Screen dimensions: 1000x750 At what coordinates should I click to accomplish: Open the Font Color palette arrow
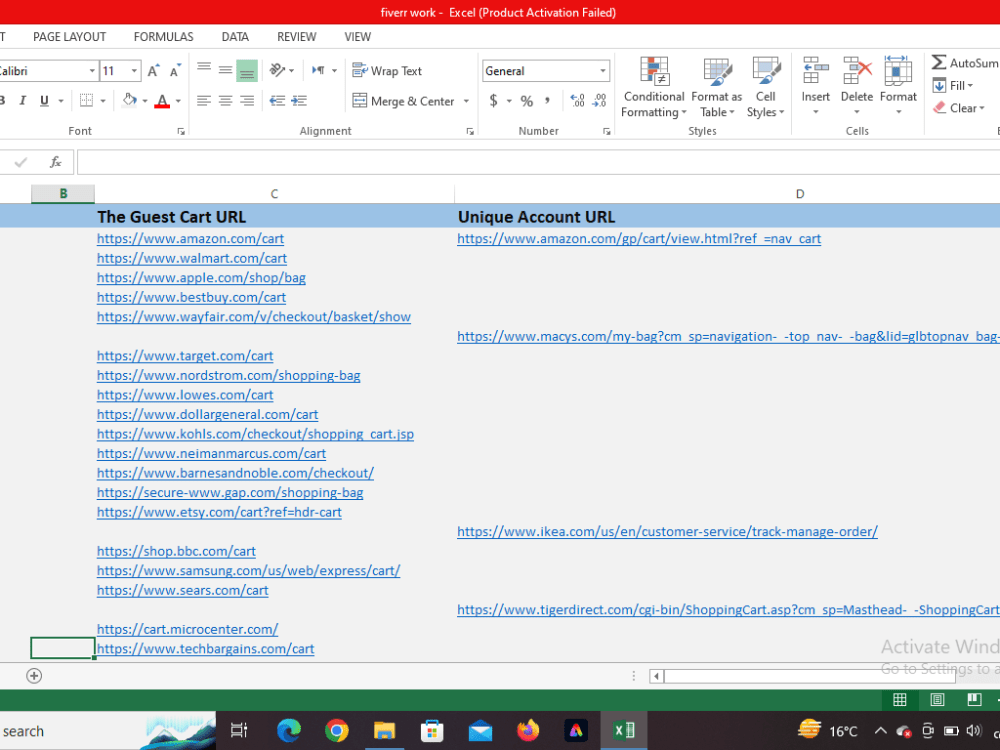point(178,101)
